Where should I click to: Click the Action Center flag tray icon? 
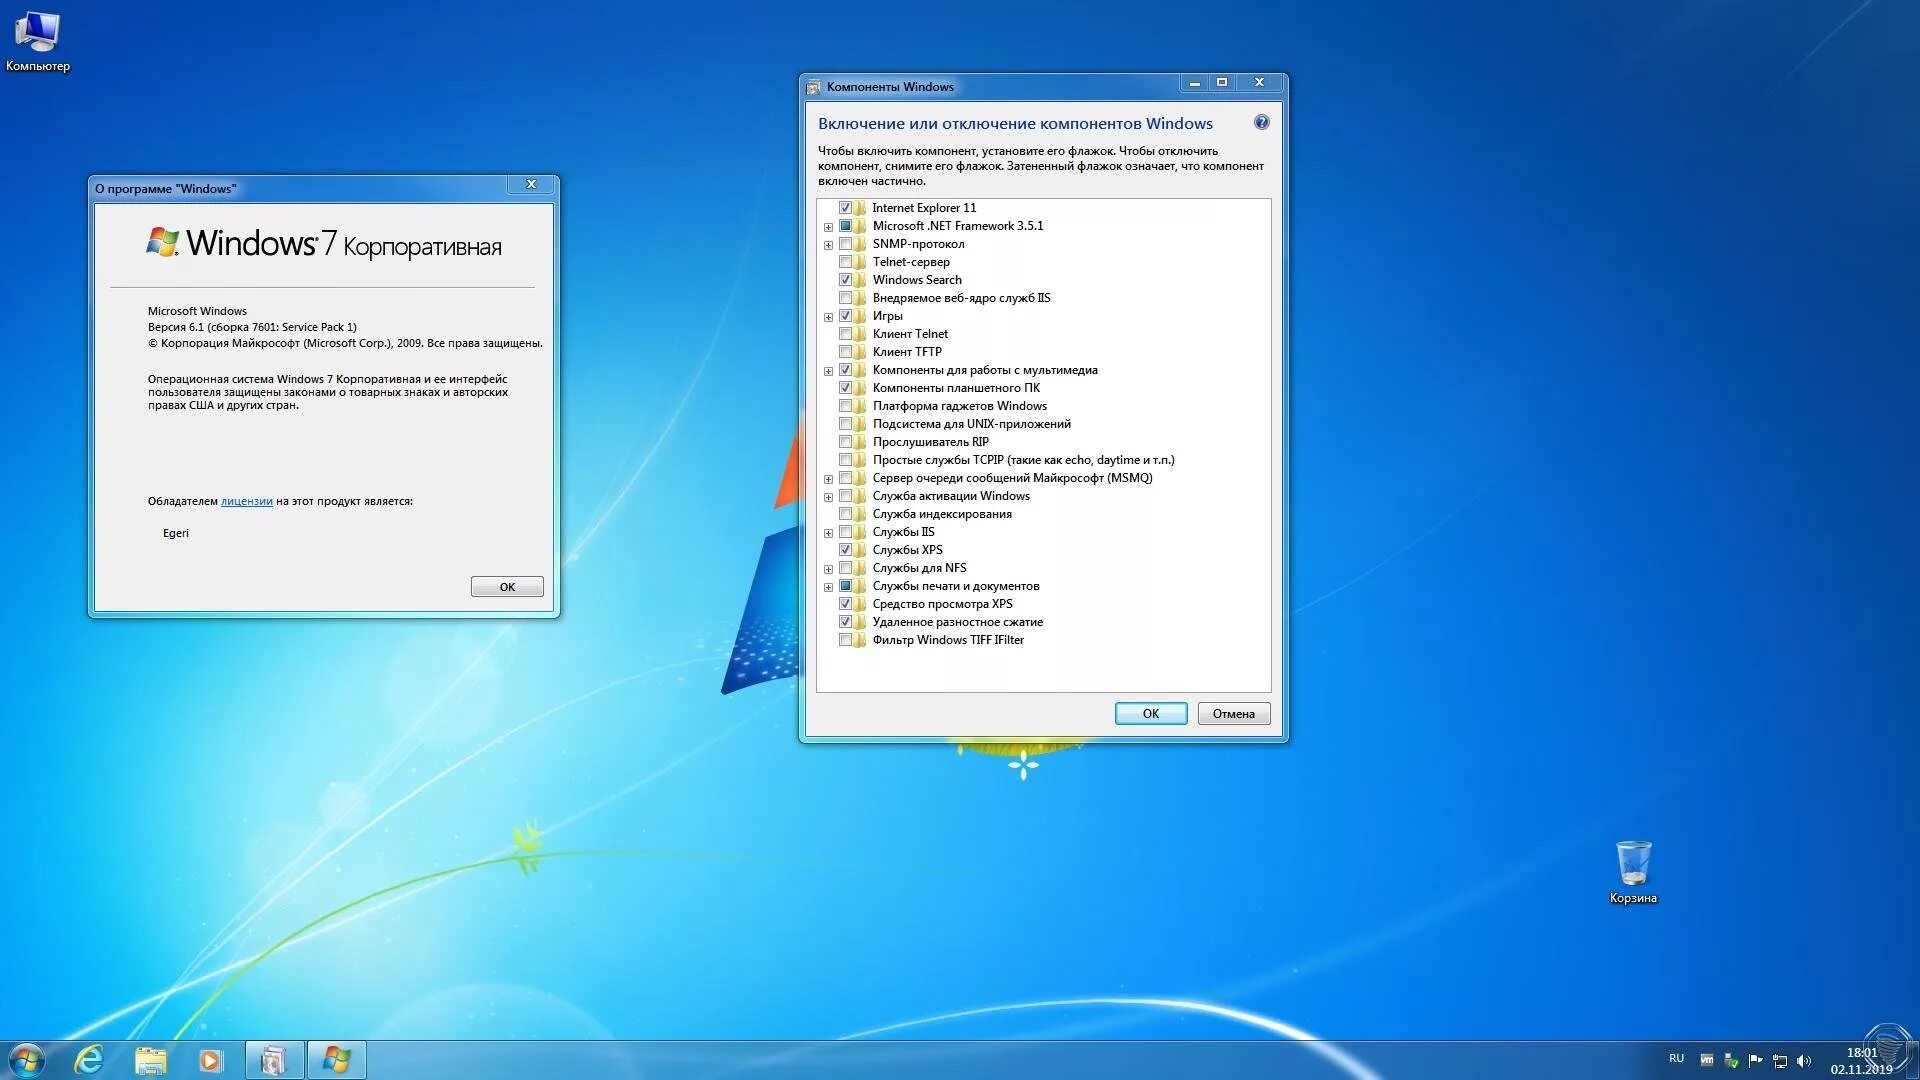coord(1755,1061)
